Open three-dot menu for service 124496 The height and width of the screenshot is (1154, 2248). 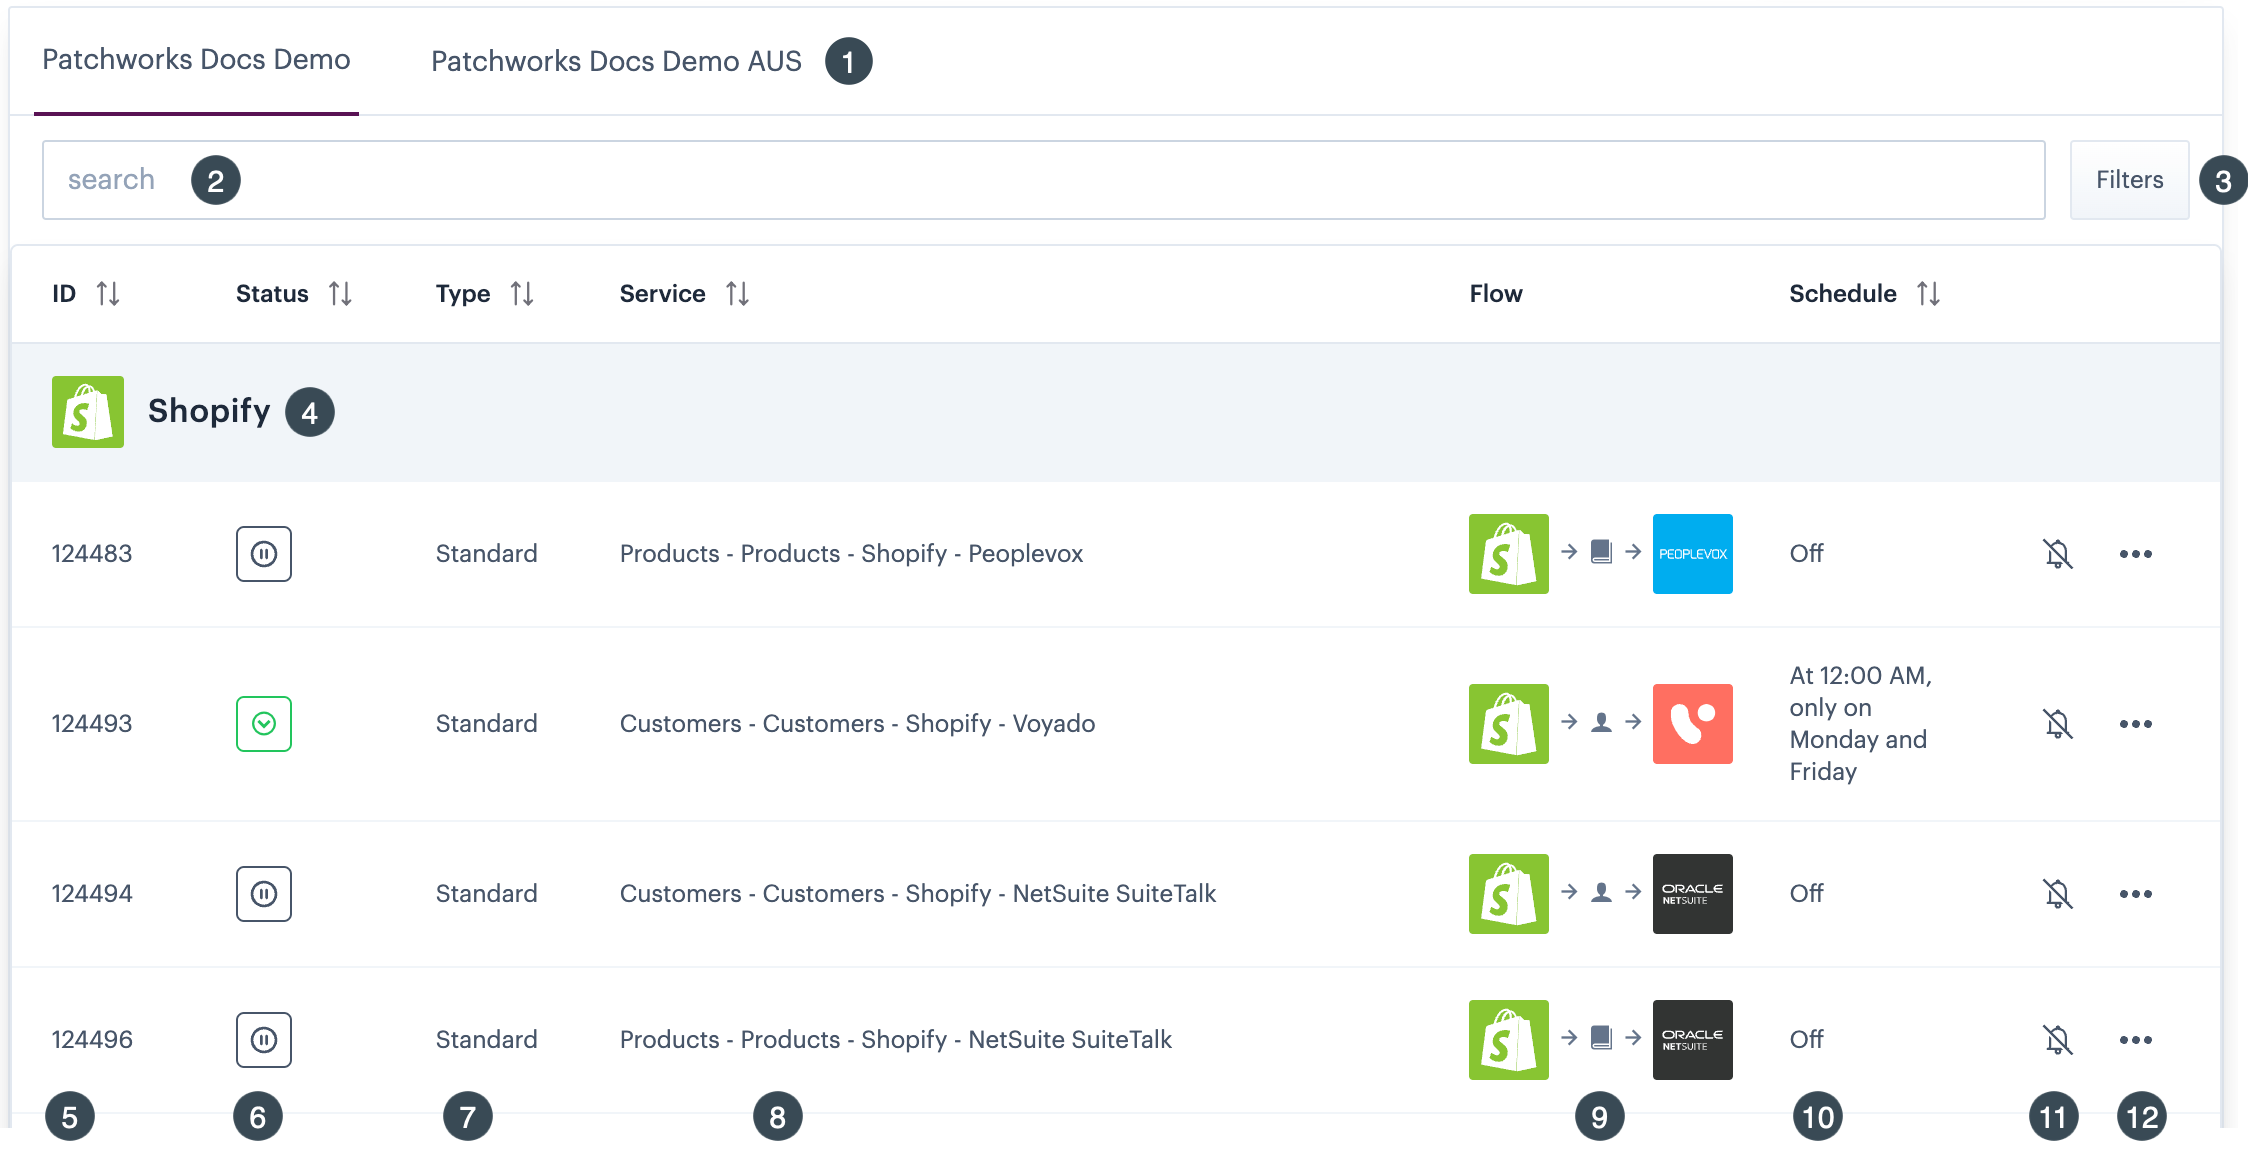(2135, 1040)
